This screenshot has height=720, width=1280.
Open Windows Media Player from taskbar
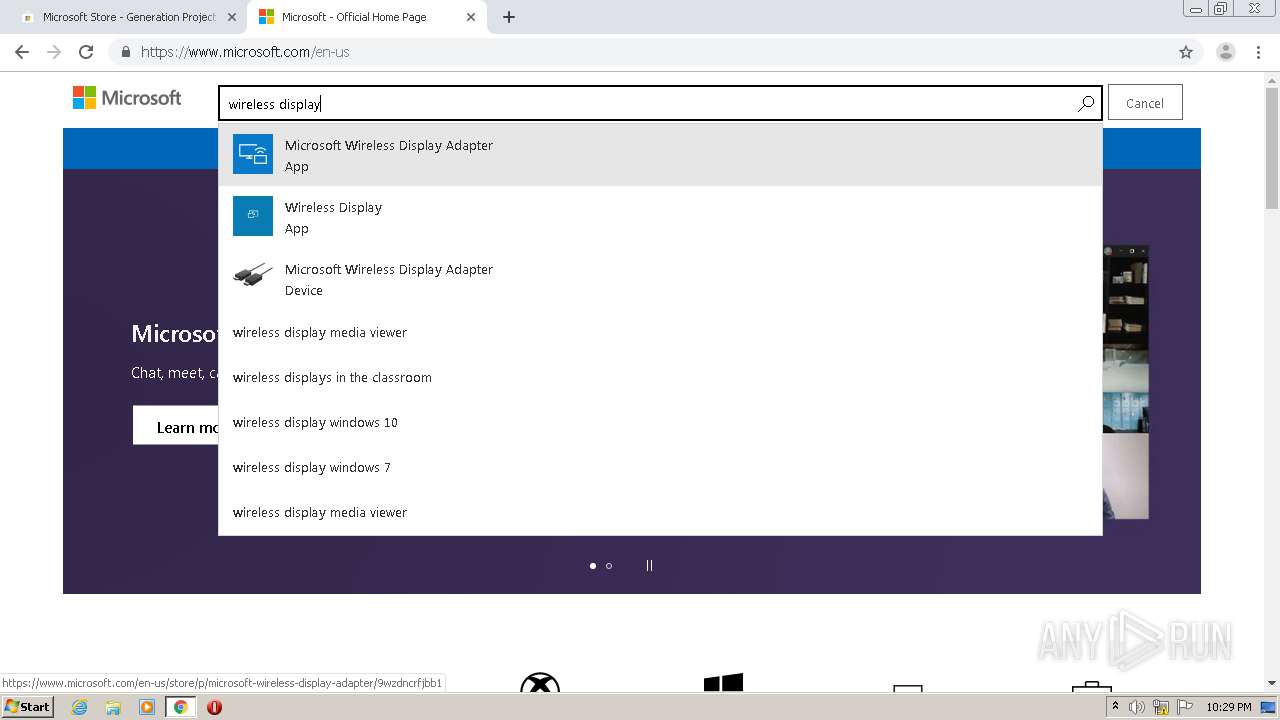(x=147, y=707)
